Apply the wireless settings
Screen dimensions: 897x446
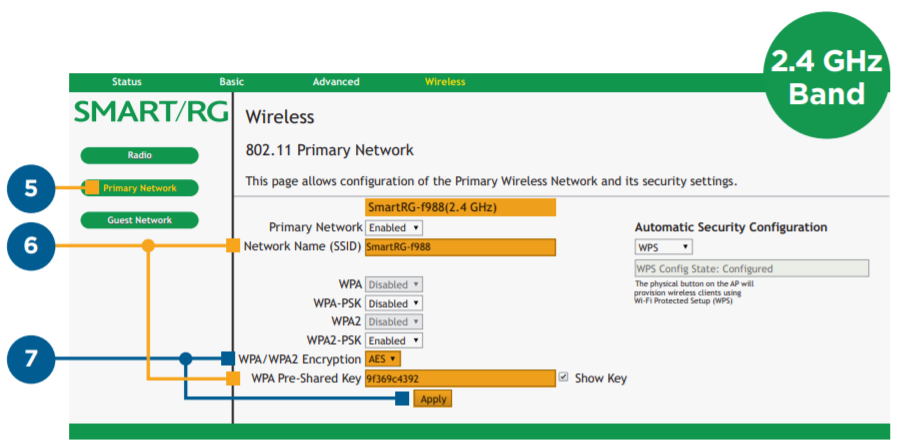click(433, 399)
